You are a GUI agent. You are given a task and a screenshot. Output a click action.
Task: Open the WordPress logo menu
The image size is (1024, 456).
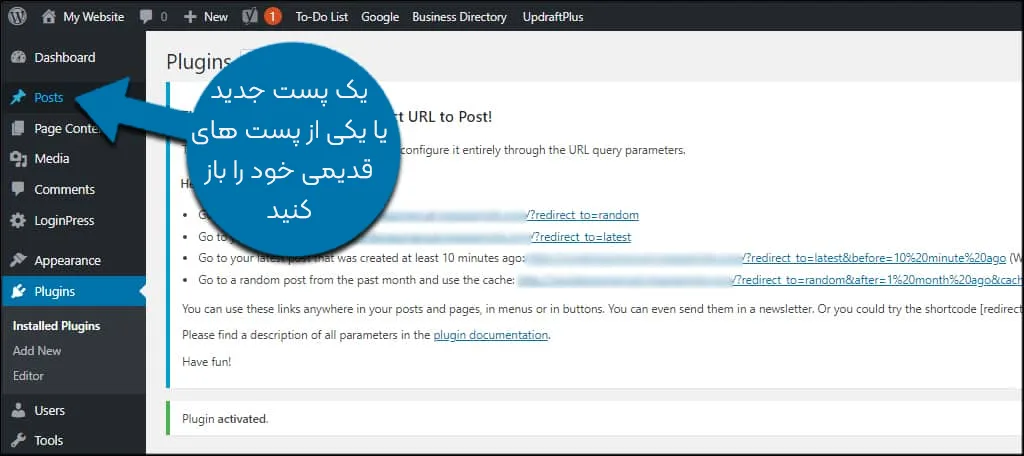[18, 17]
